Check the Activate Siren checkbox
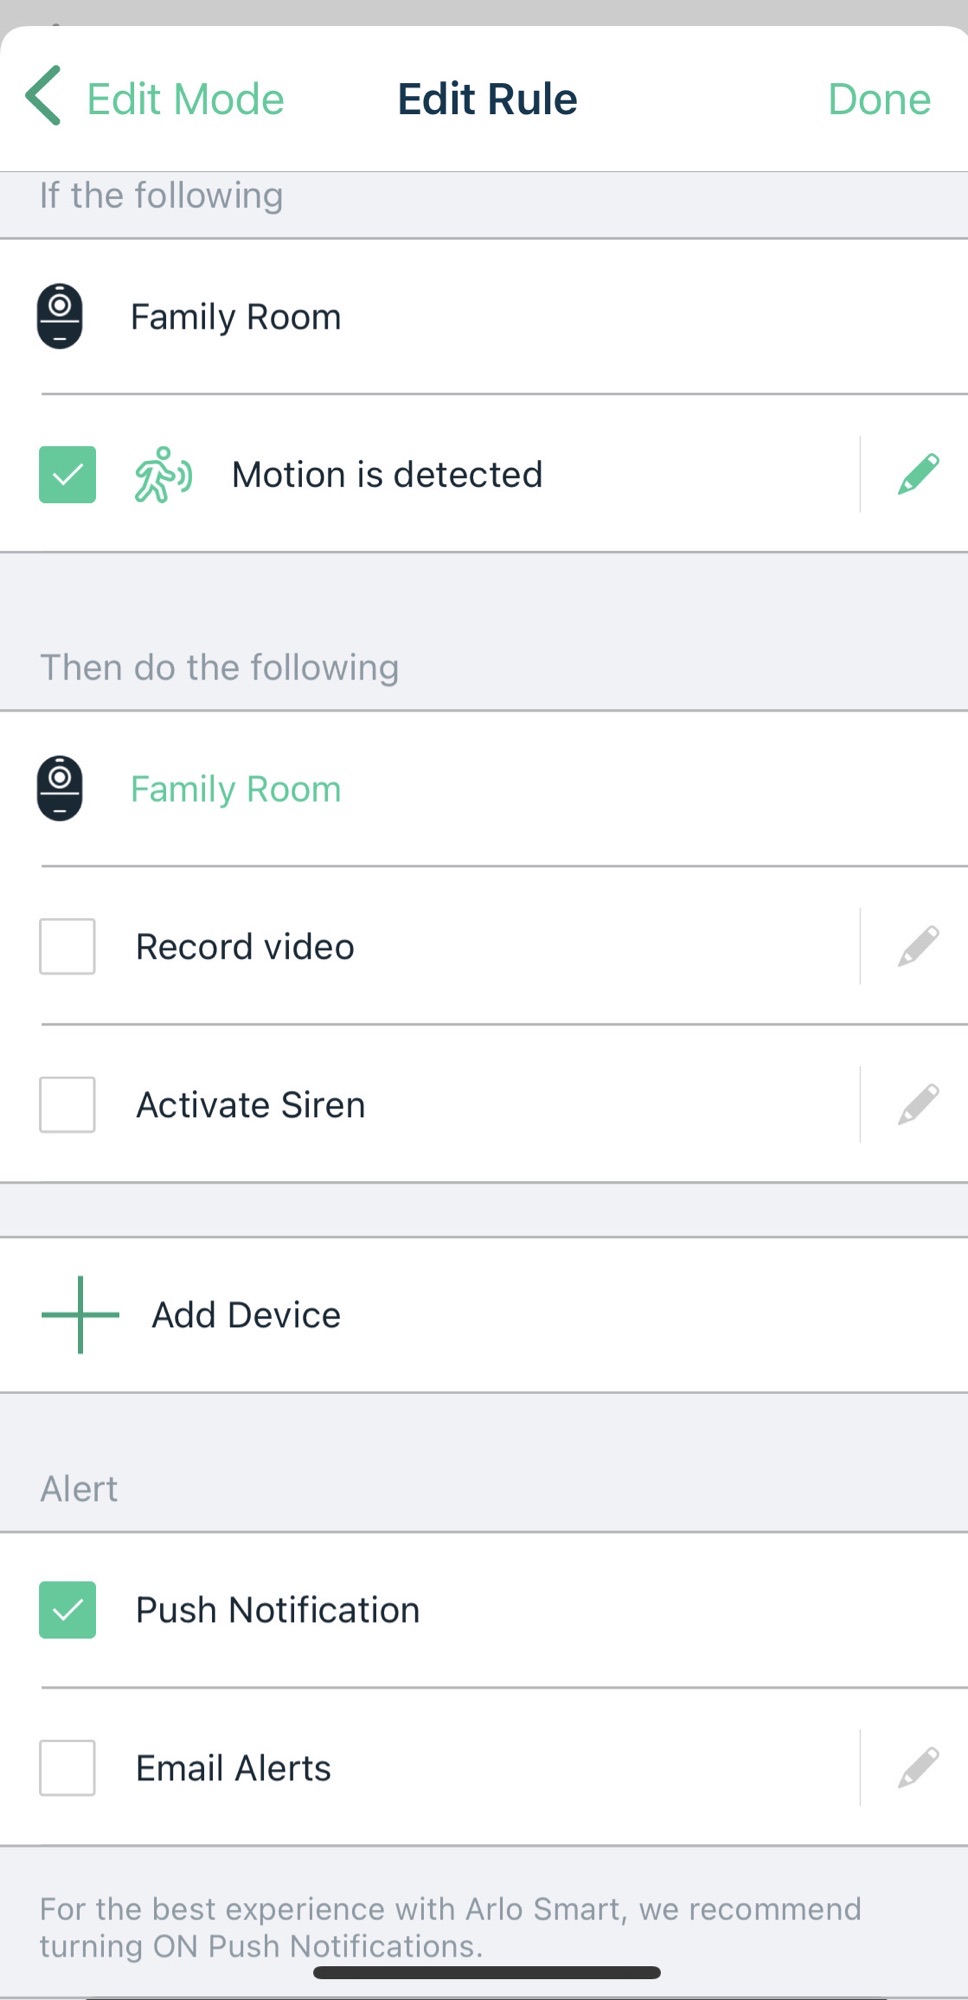 coord(67,1104)
